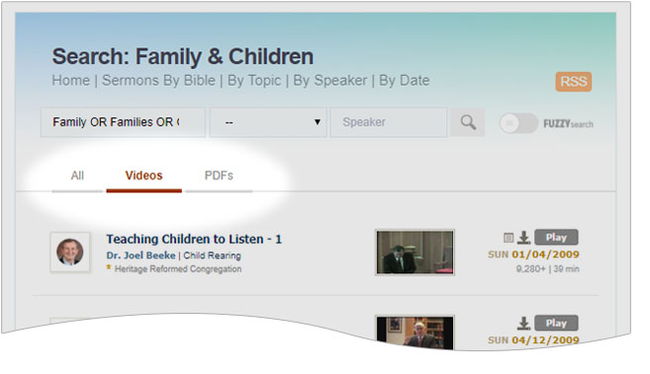Click the magnifying glass search icon
The width and height of the screenshot is (650, 374).
[x=468, y=122]
